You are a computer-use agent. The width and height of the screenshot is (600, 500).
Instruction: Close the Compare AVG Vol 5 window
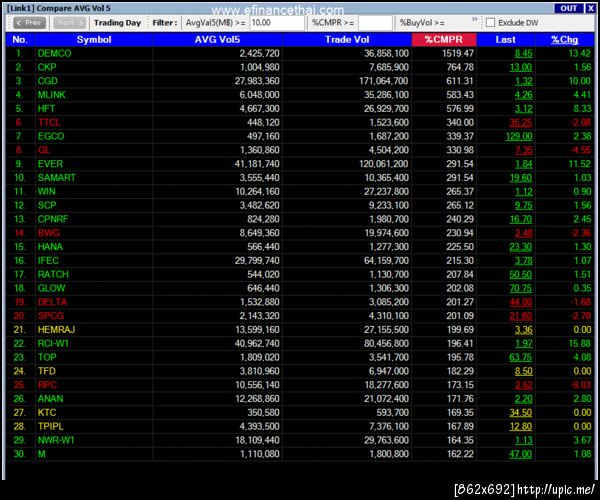pos(590,8)
